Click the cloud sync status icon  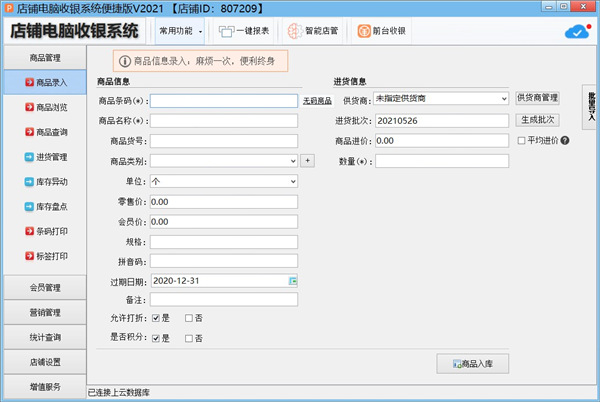[578, 31]
